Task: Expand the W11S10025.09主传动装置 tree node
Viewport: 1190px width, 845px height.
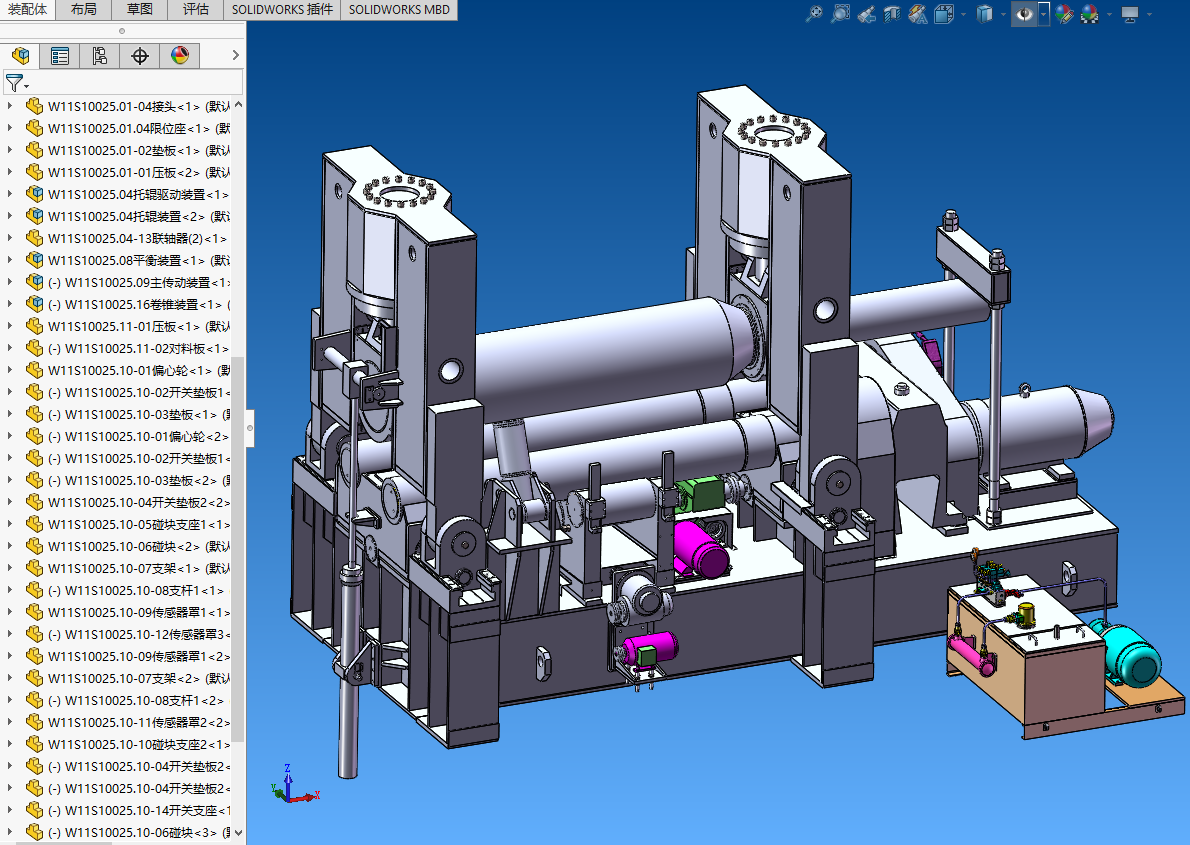Action: click(x=10, y=282)
